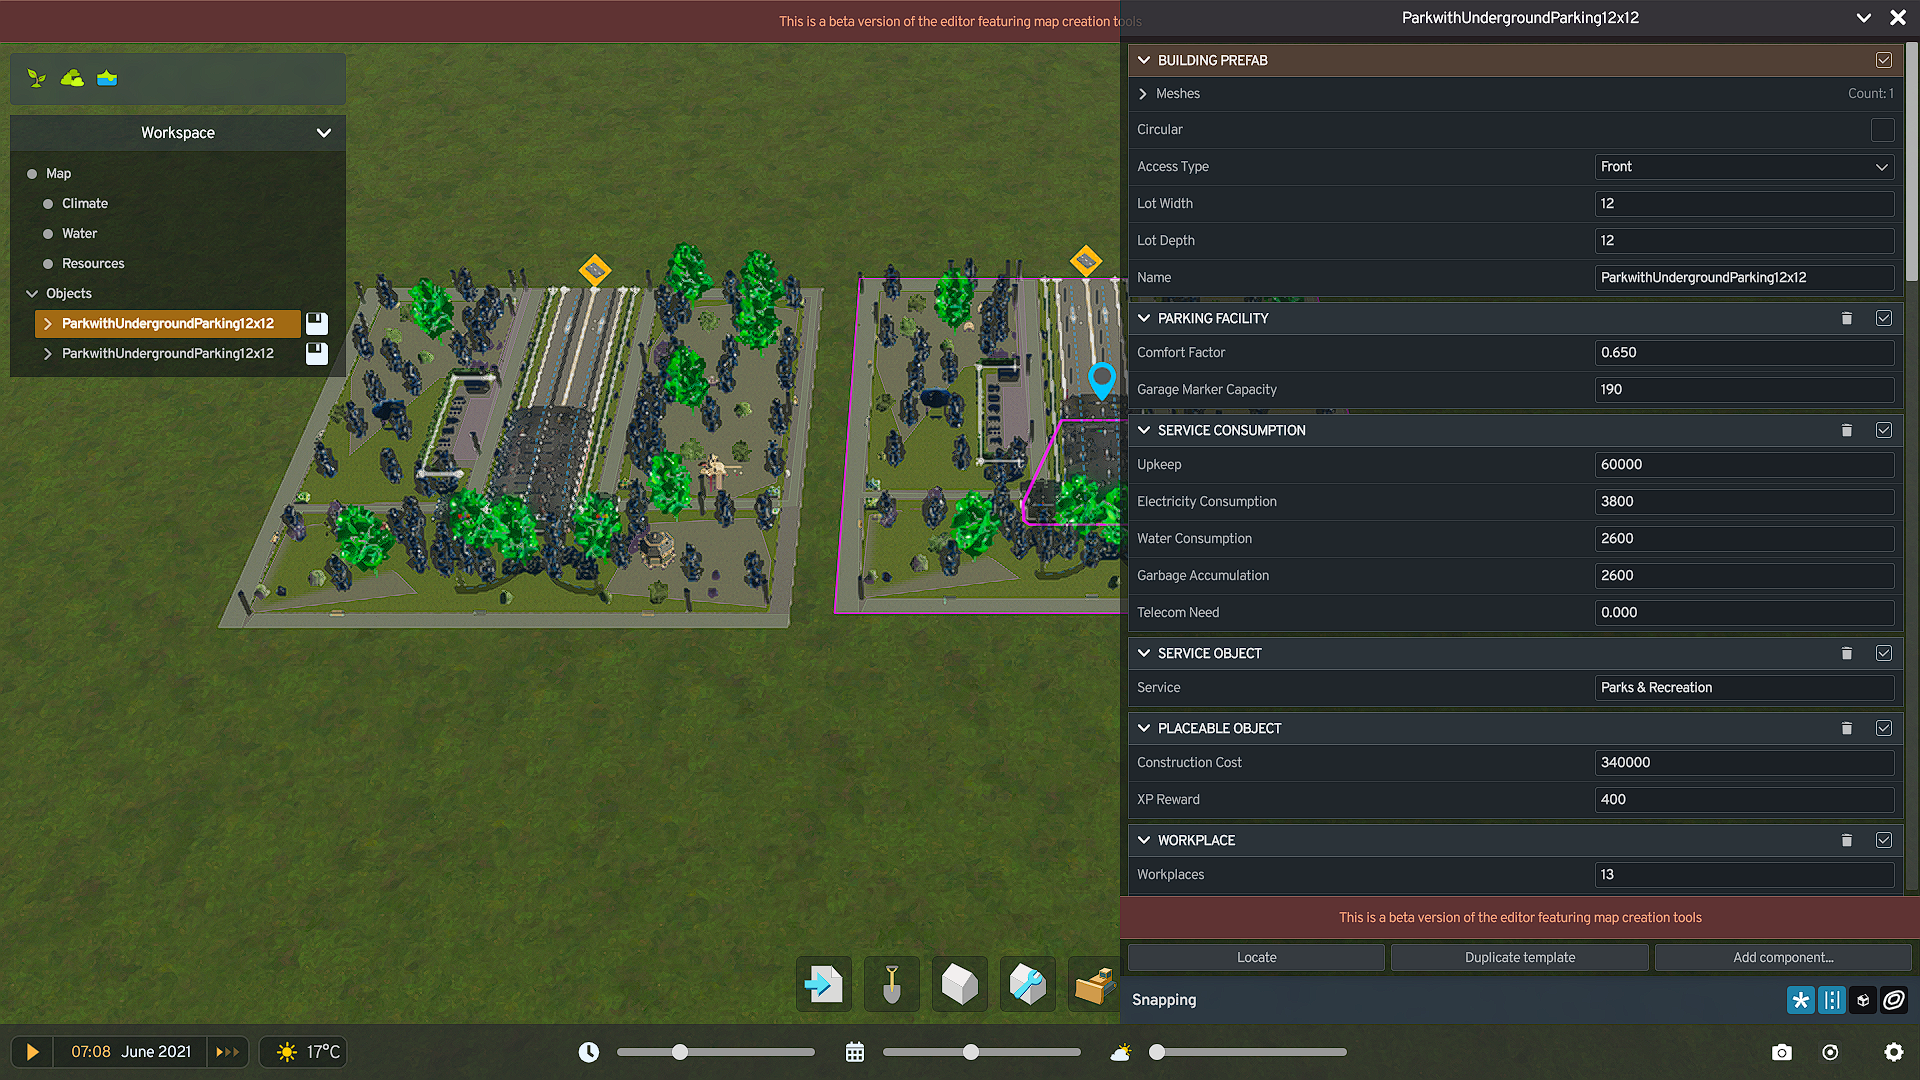The width and height of the screenshot is (1920, 1080).
Task: Delete the Parking Facility component
Action: pyautogui.click(x=1847, y=318)
